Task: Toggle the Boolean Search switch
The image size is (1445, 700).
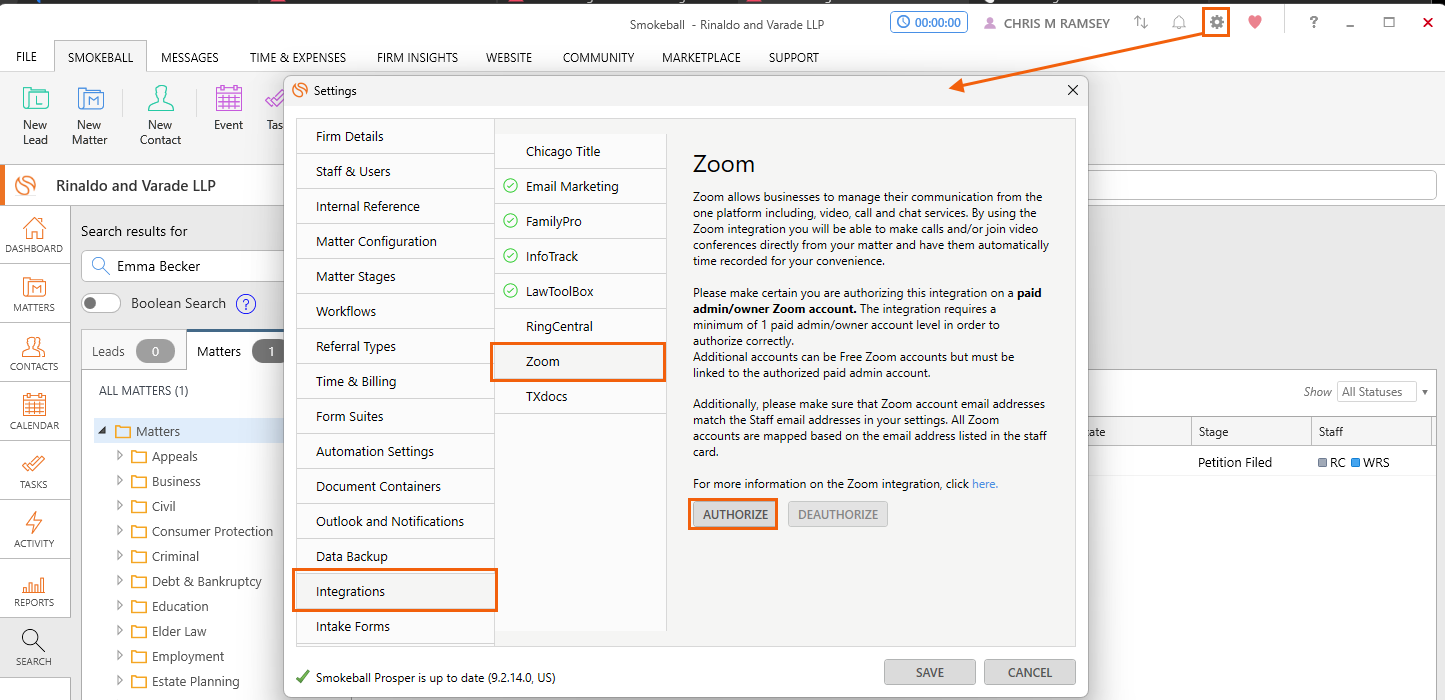Action: (101, 303)
